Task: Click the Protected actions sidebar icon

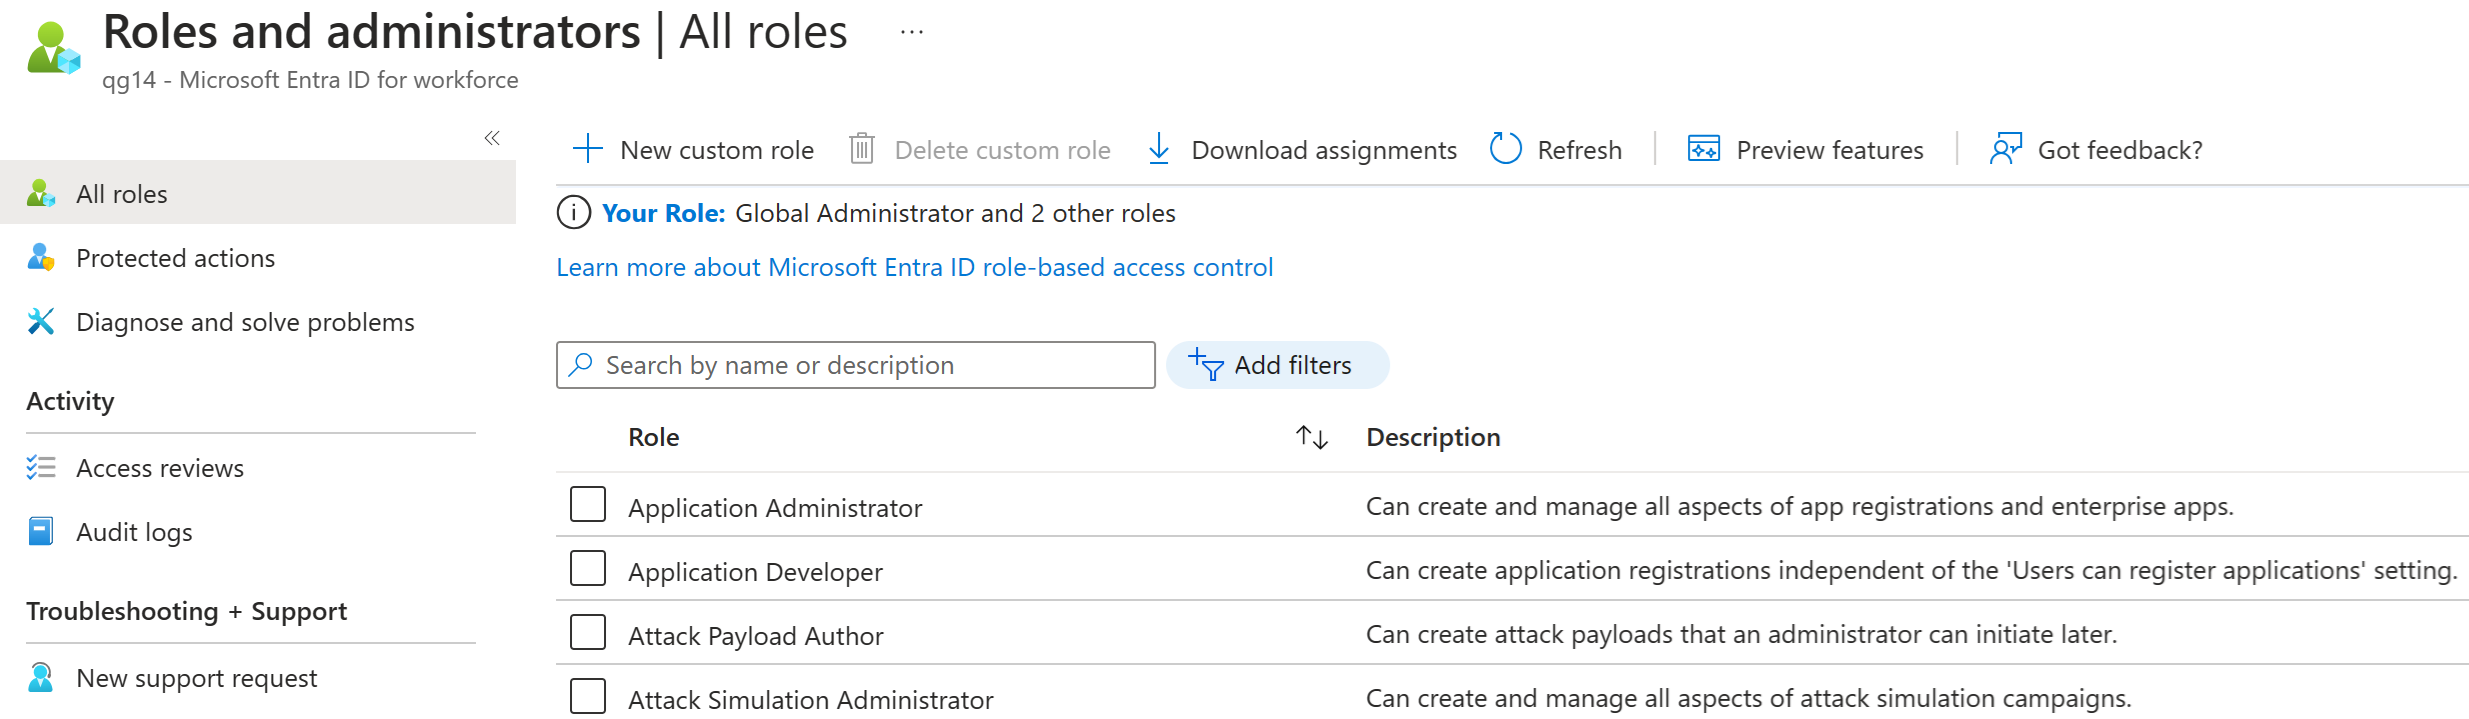Action: click(x=41, y=257)
